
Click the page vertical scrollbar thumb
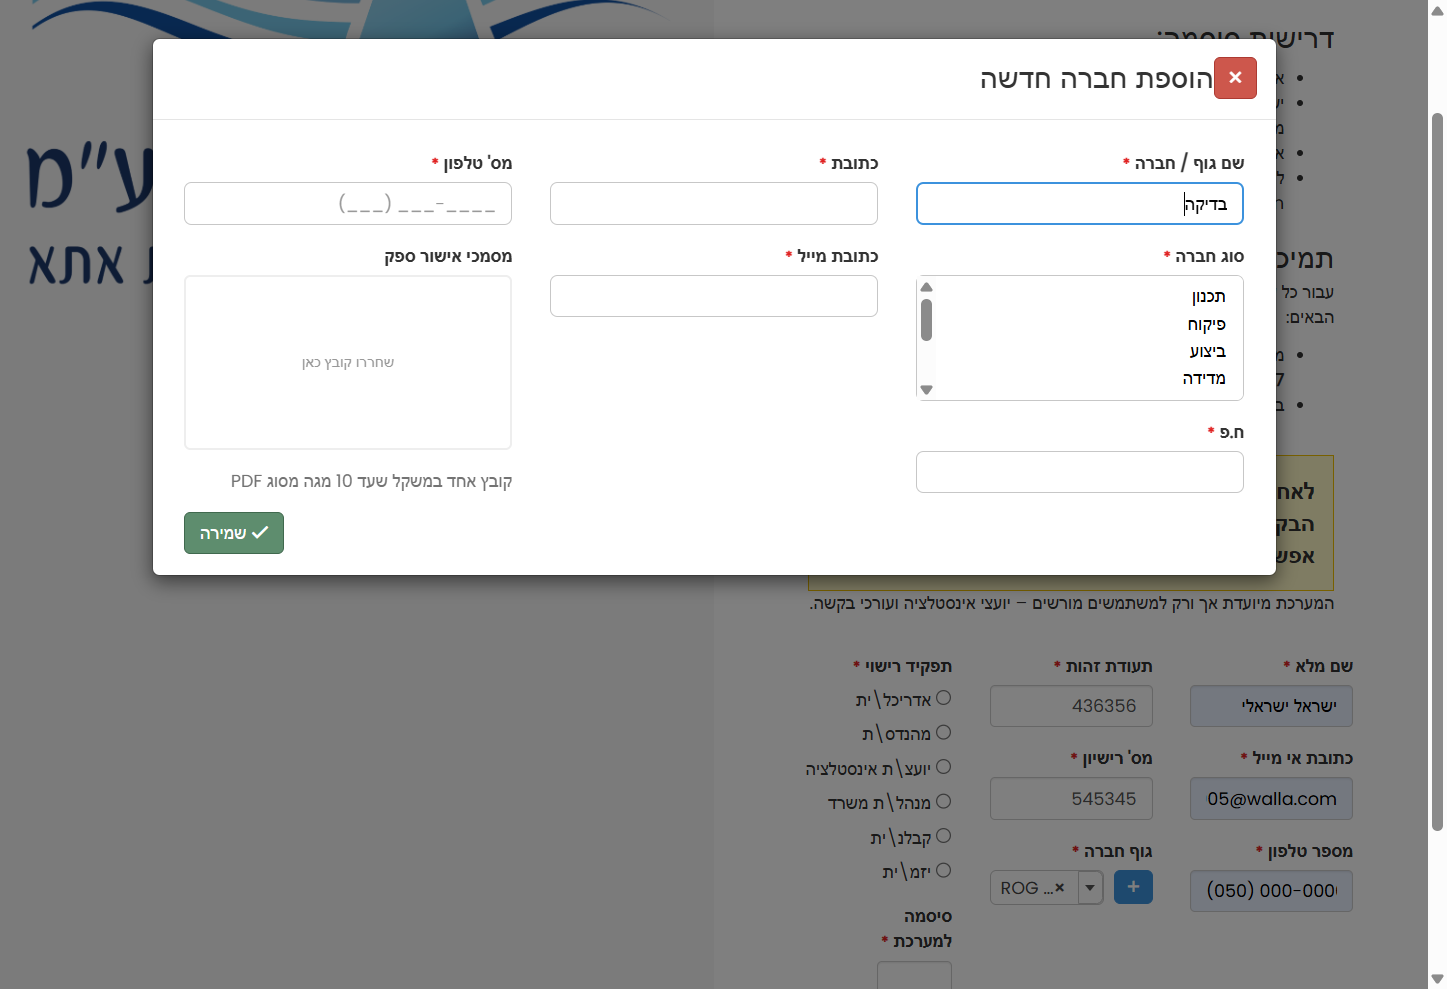(1437, 472)
